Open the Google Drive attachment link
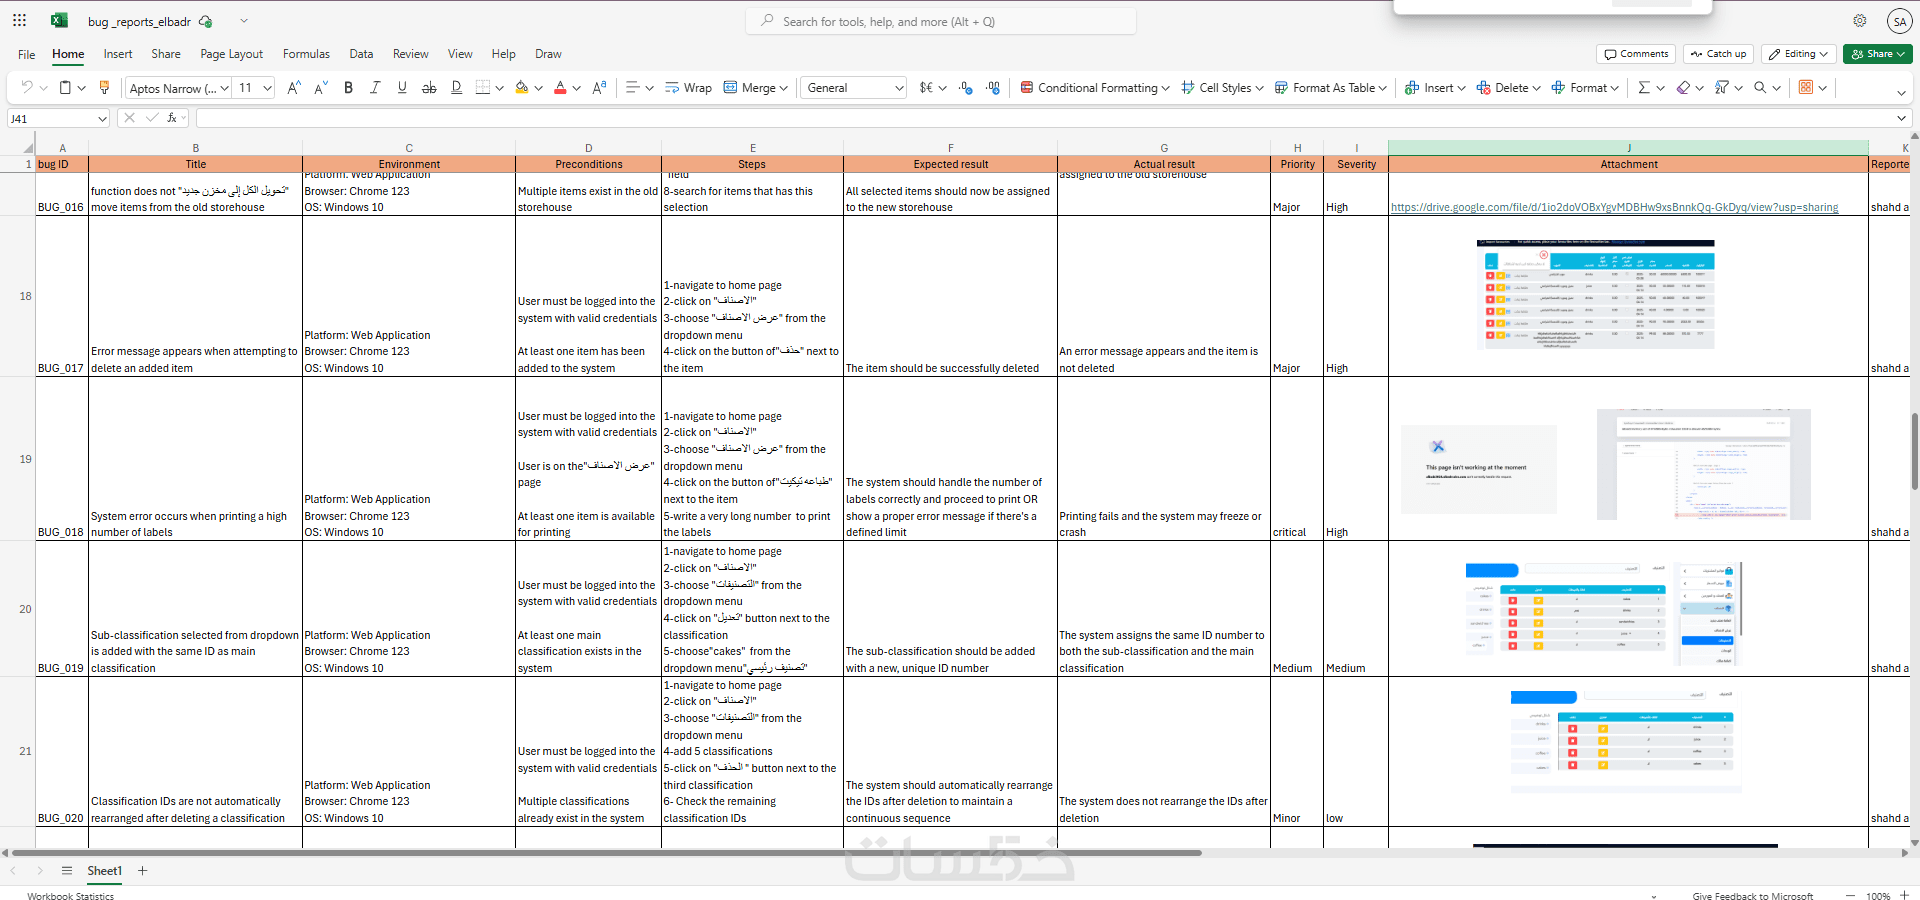The image size is (1920, 900). tap(1614, 207)
